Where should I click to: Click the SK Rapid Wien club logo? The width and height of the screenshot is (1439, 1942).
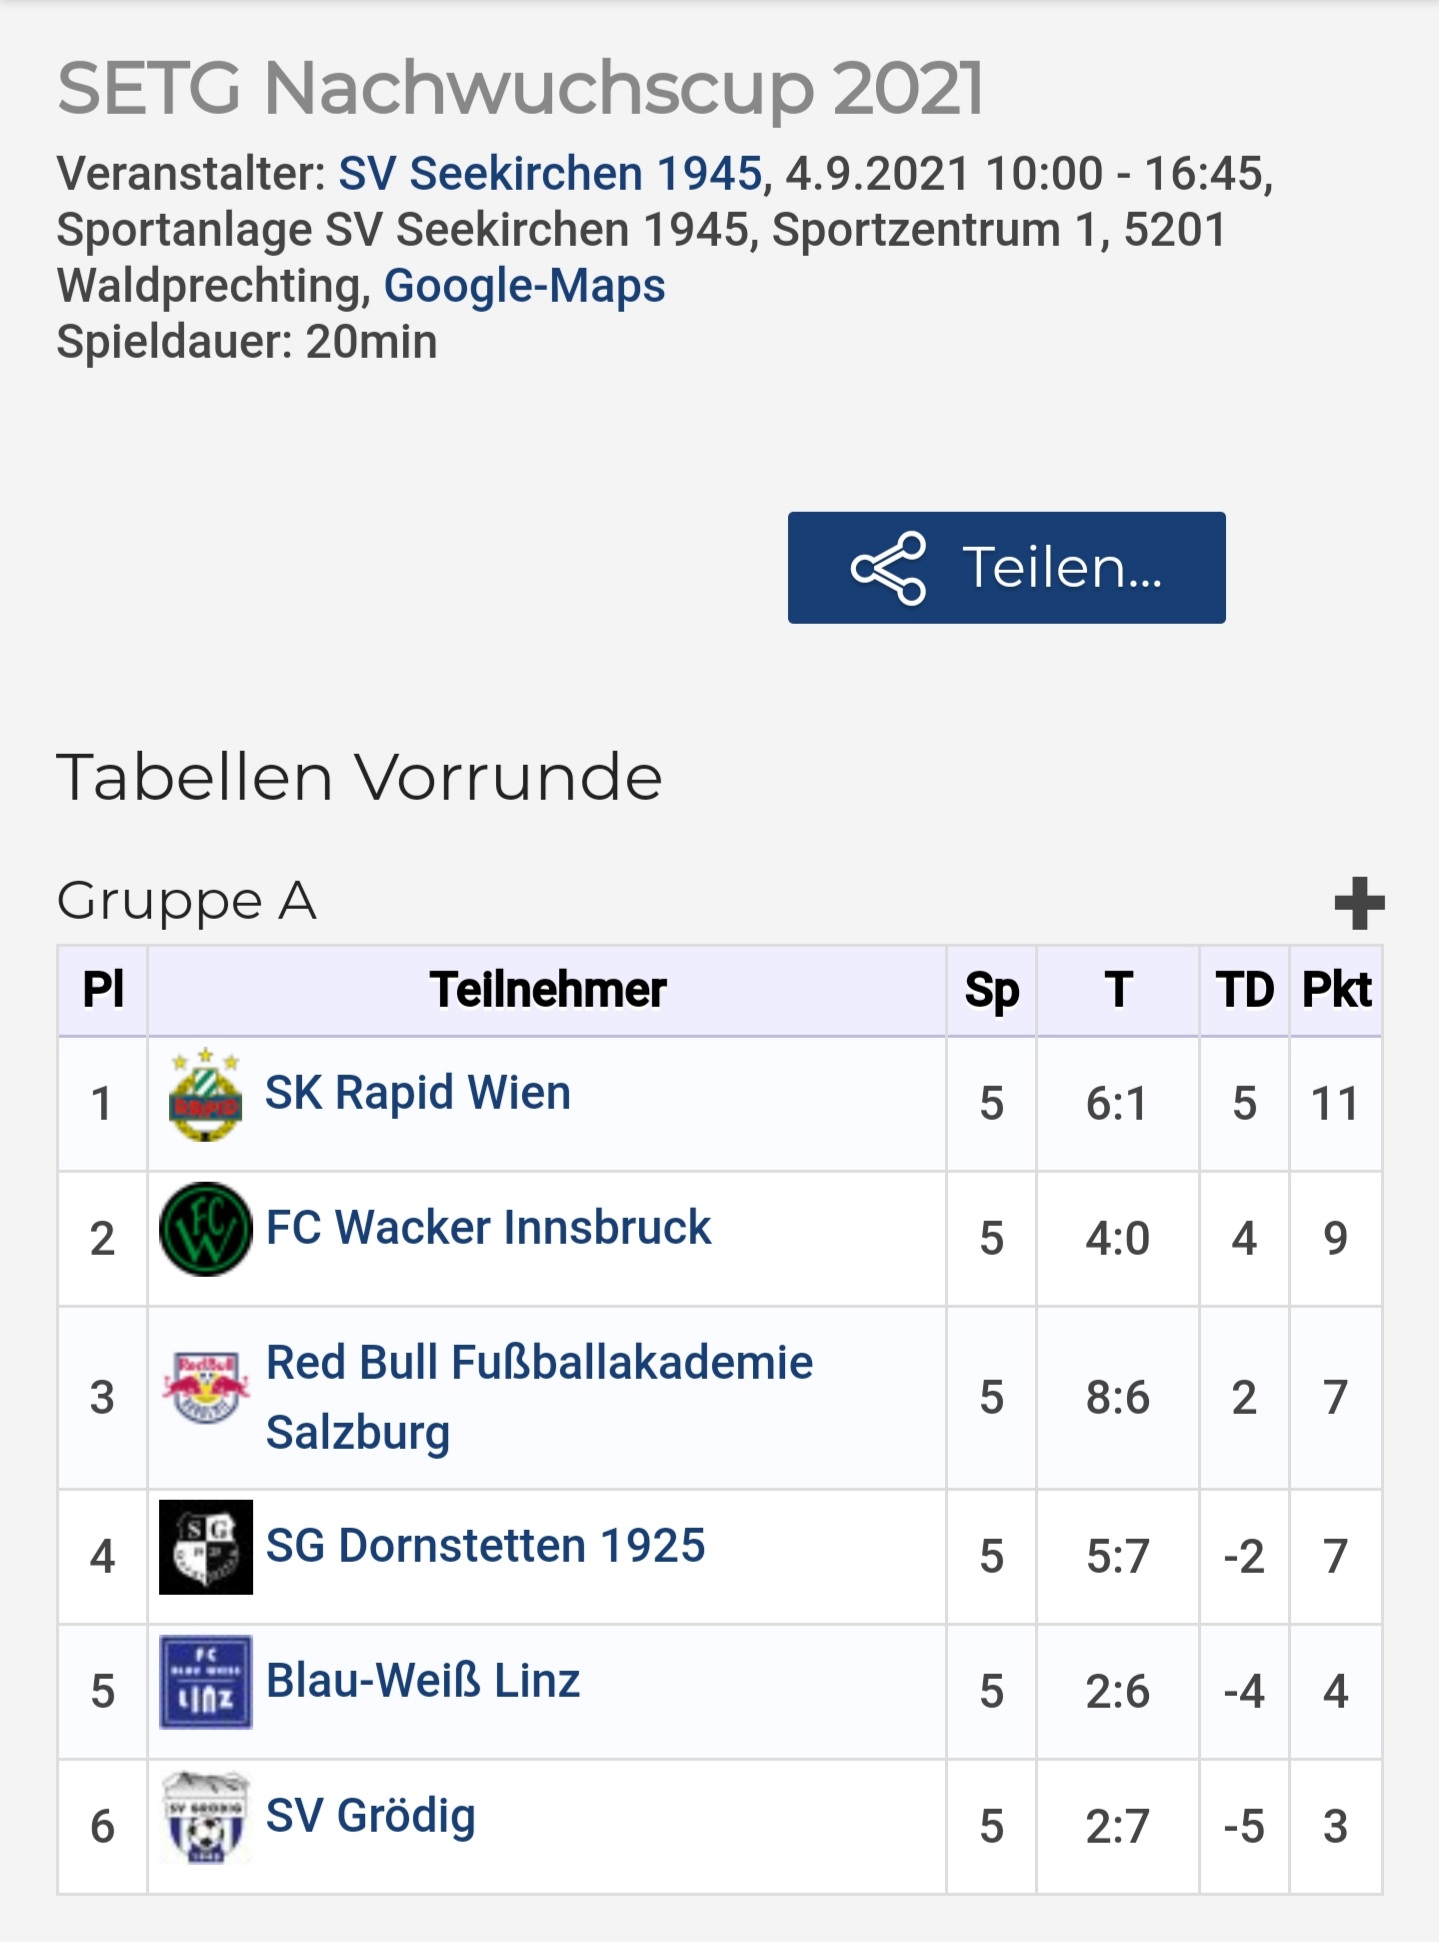(205, 1096)
